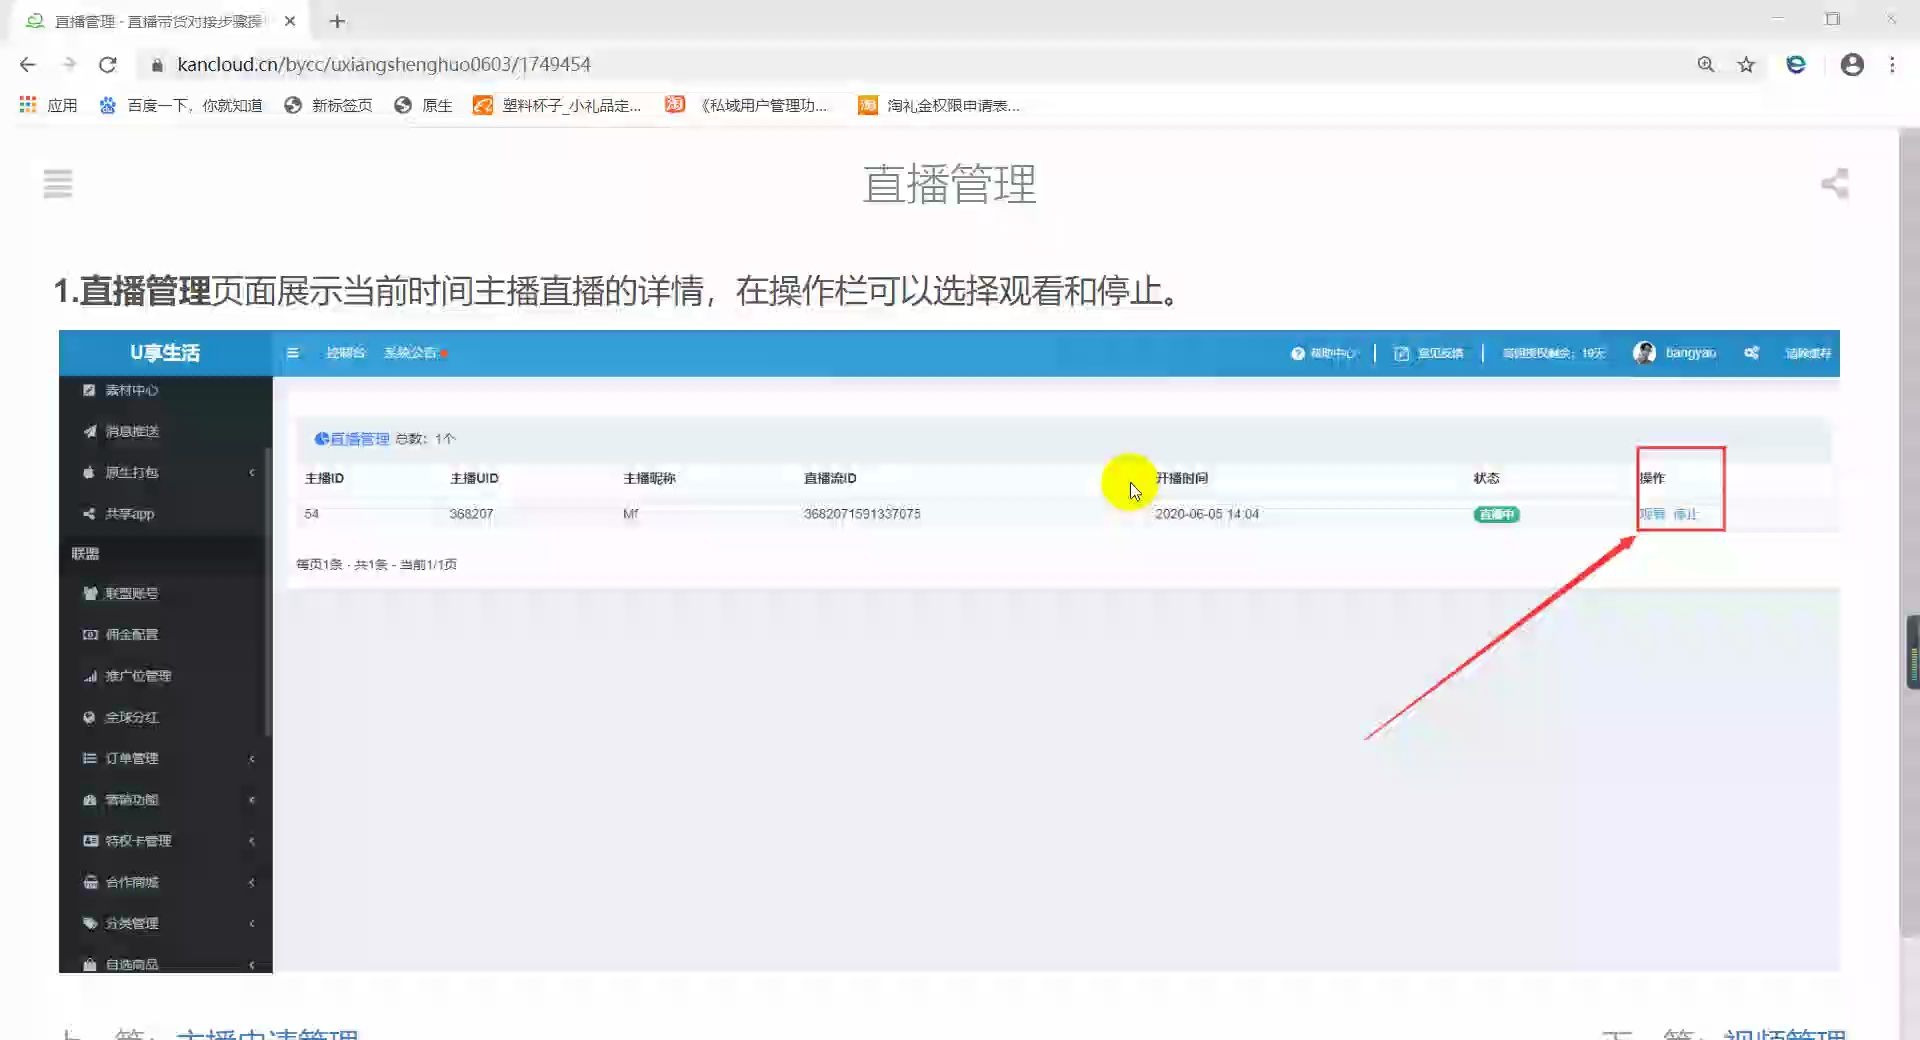Open the Chrome three-dot menu
1920x1040 pixels.
coord(1892,64)
